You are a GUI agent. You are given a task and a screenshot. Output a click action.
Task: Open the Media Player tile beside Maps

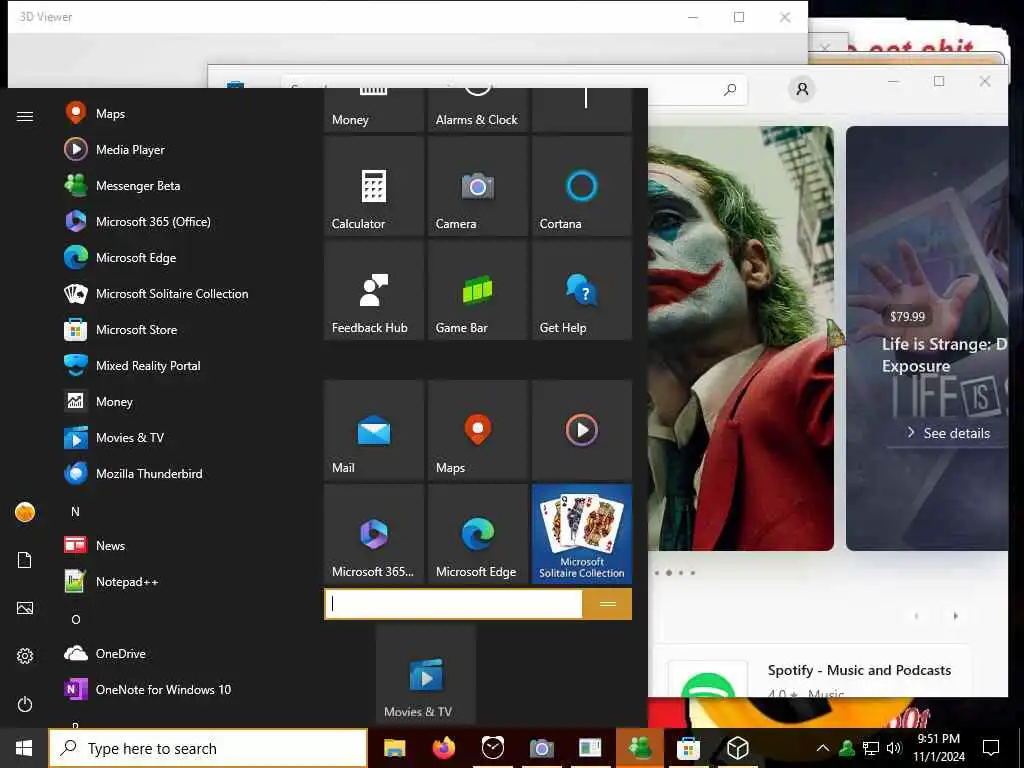point(581,430)
